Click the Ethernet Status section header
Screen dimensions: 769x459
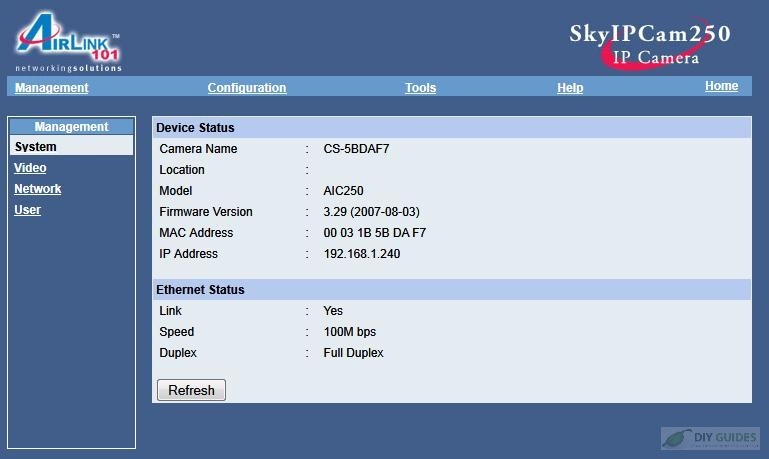(452, 290)
